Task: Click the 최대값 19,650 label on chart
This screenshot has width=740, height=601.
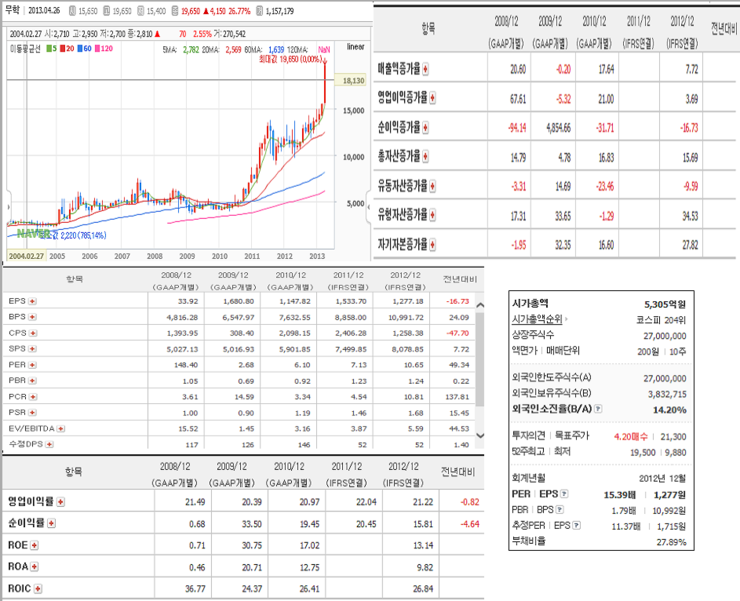Action: pyautogui.click(x=291, y=59)
